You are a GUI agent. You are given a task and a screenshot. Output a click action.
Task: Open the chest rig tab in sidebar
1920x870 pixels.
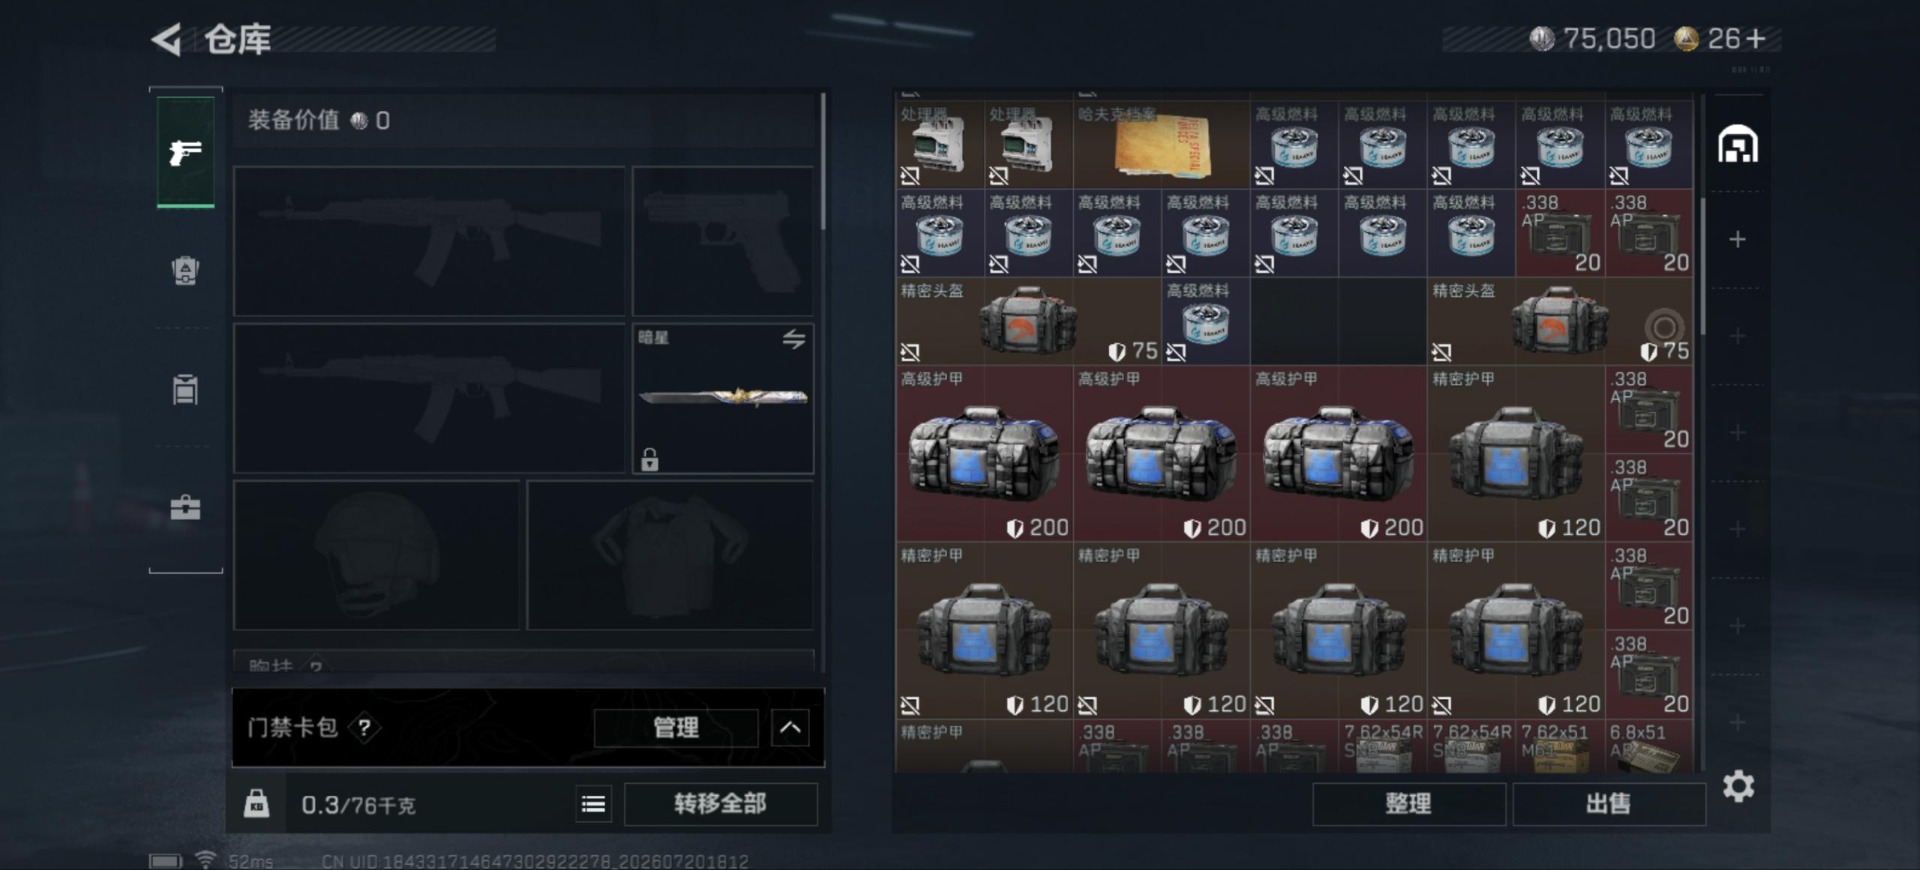coord(185,389)
